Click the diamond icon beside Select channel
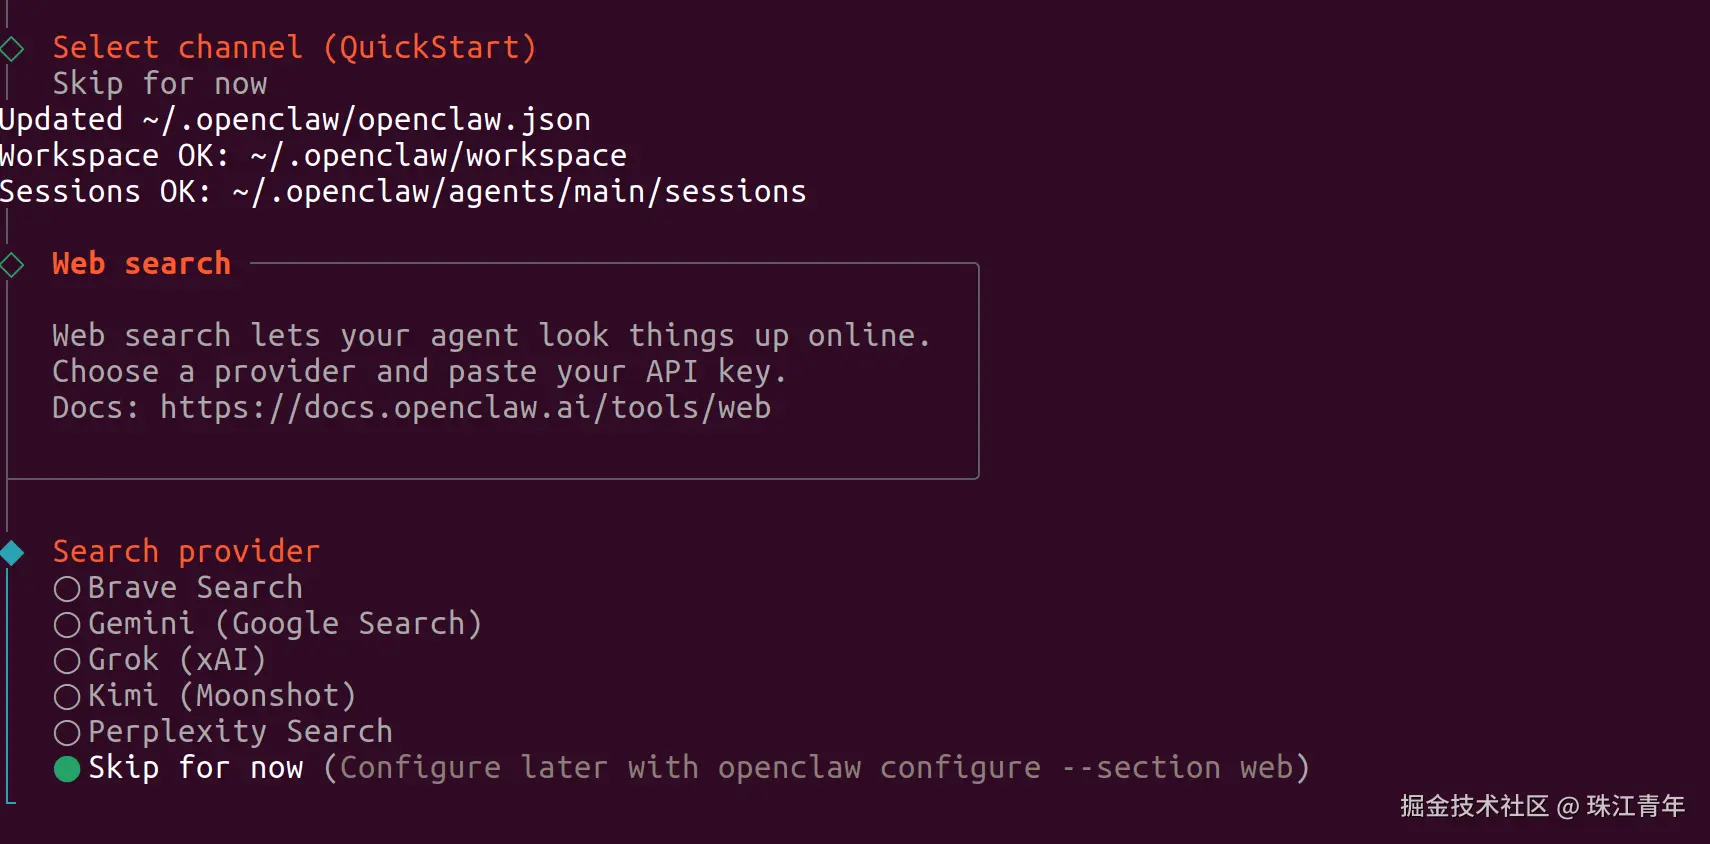 click(12, 48)
